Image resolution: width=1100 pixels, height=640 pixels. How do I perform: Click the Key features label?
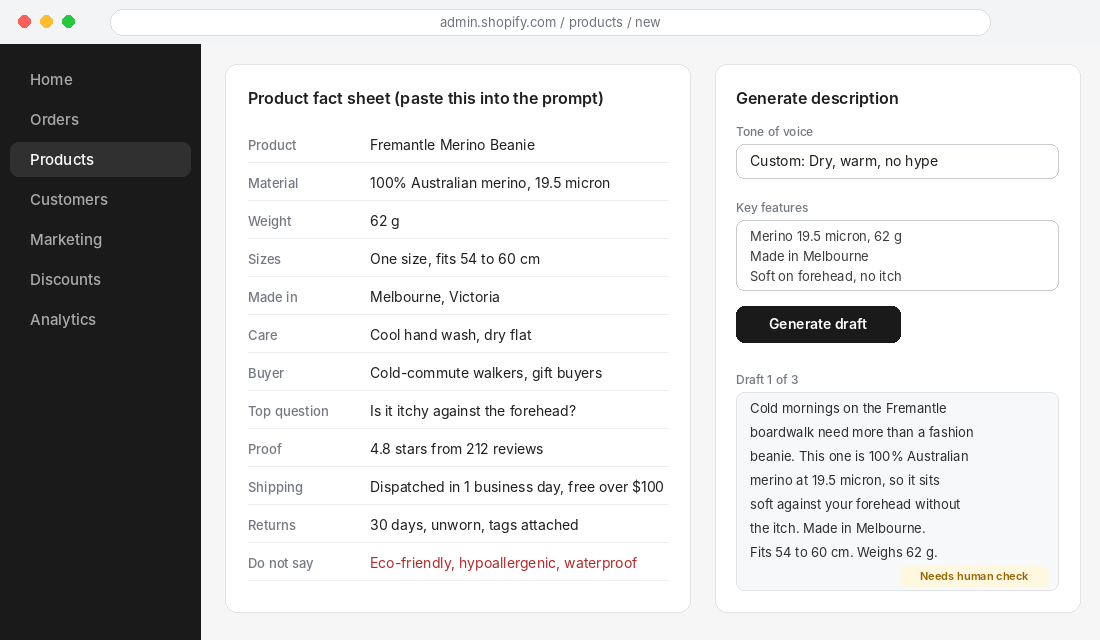click(x=772, y=208)
